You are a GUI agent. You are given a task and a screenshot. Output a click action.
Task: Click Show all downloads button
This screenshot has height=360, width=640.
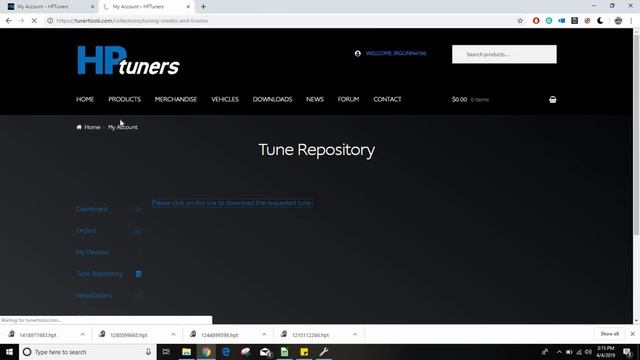(609, 334)
